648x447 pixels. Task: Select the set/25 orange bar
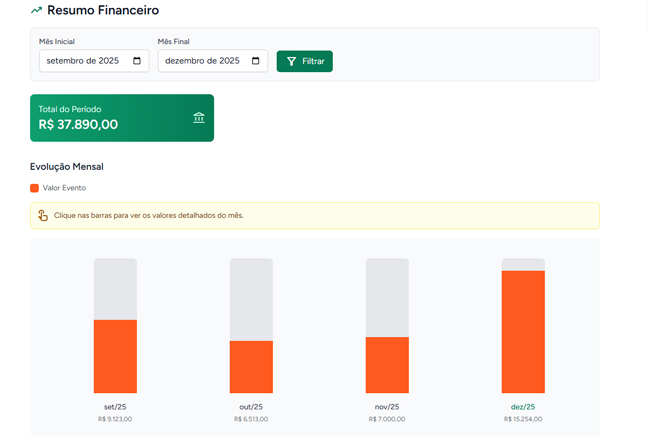[115, 356]
